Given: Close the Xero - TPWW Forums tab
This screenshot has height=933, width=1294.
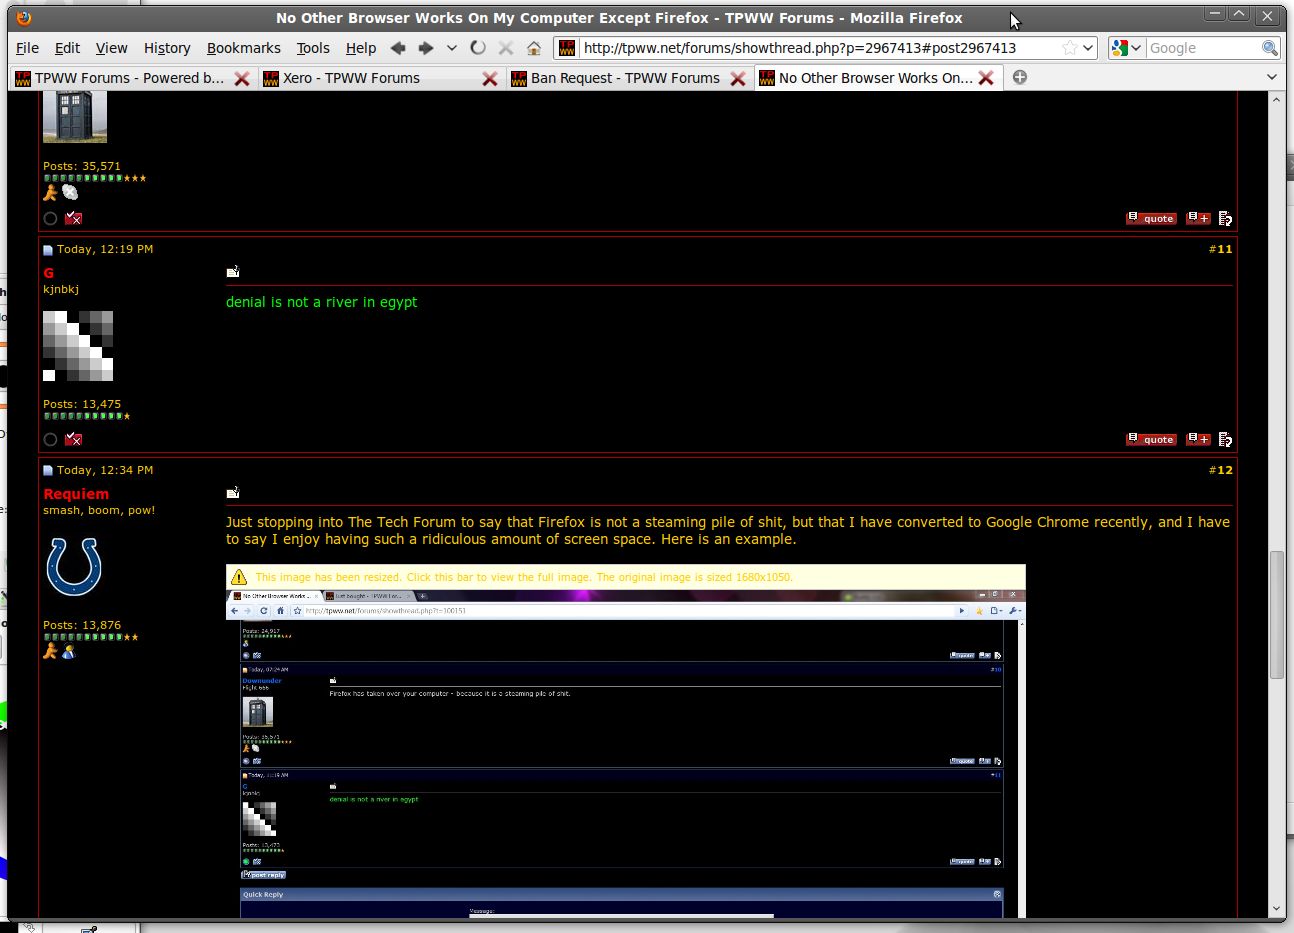Looking at the screenshot, I should (x=490, y=78).
